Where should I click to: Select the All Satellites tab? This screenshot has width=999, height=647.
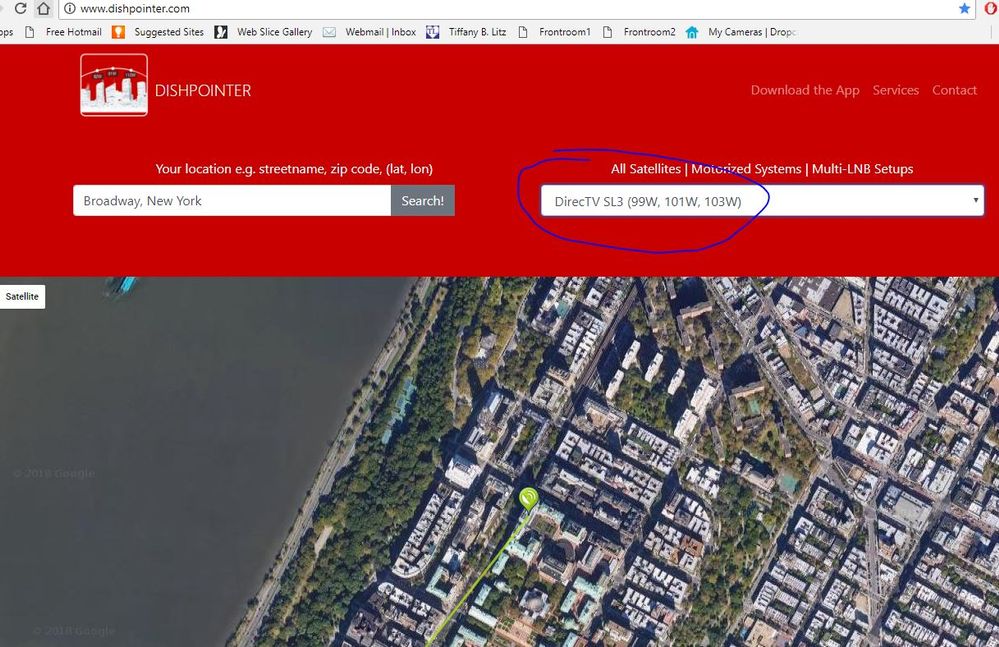click(645, 169)
